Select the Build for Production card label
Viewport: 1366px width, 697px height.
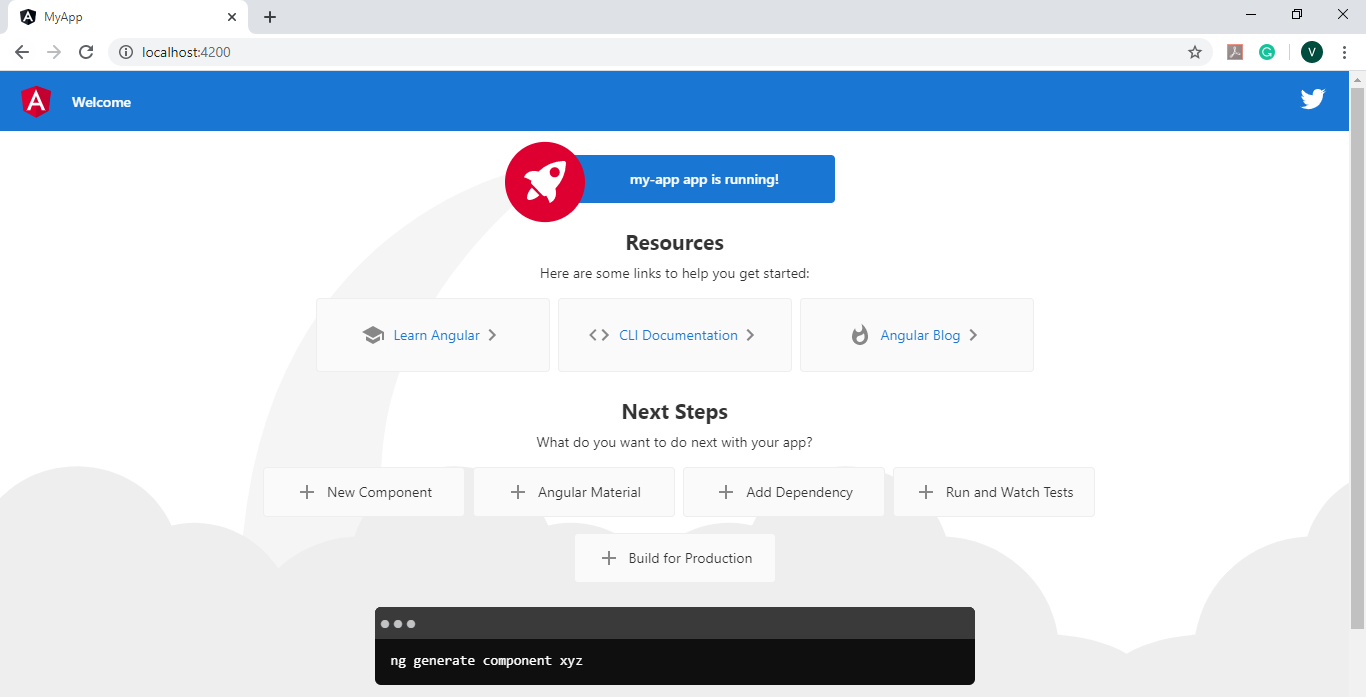(690, 558)
